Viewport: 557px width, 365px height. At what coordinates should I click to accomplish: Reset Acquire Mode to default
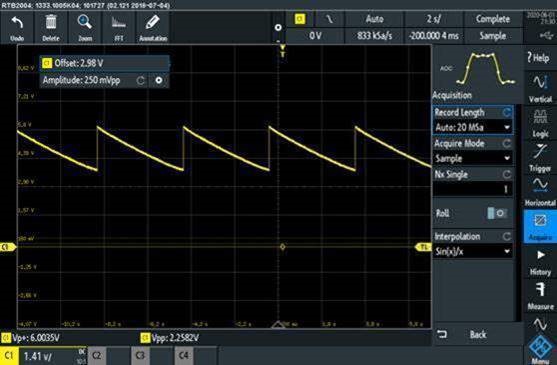(507, 143)
